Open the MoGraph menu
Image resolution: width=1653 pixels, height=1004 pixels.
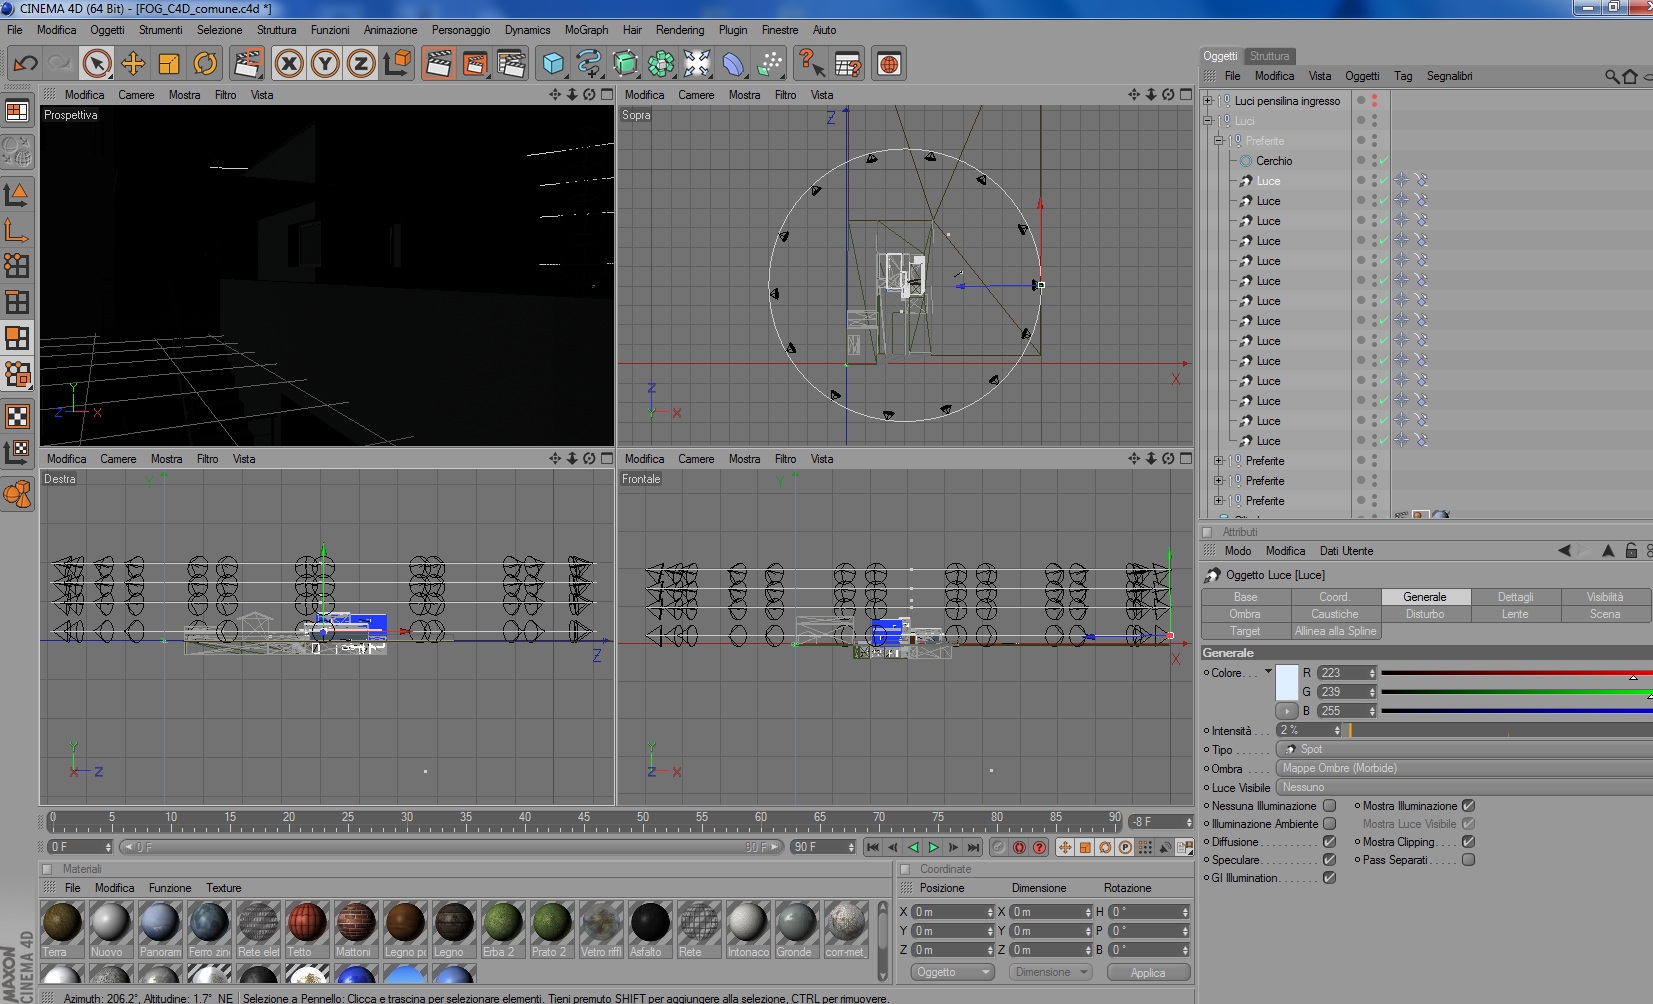pyautogui.click(x=586, y=30)
